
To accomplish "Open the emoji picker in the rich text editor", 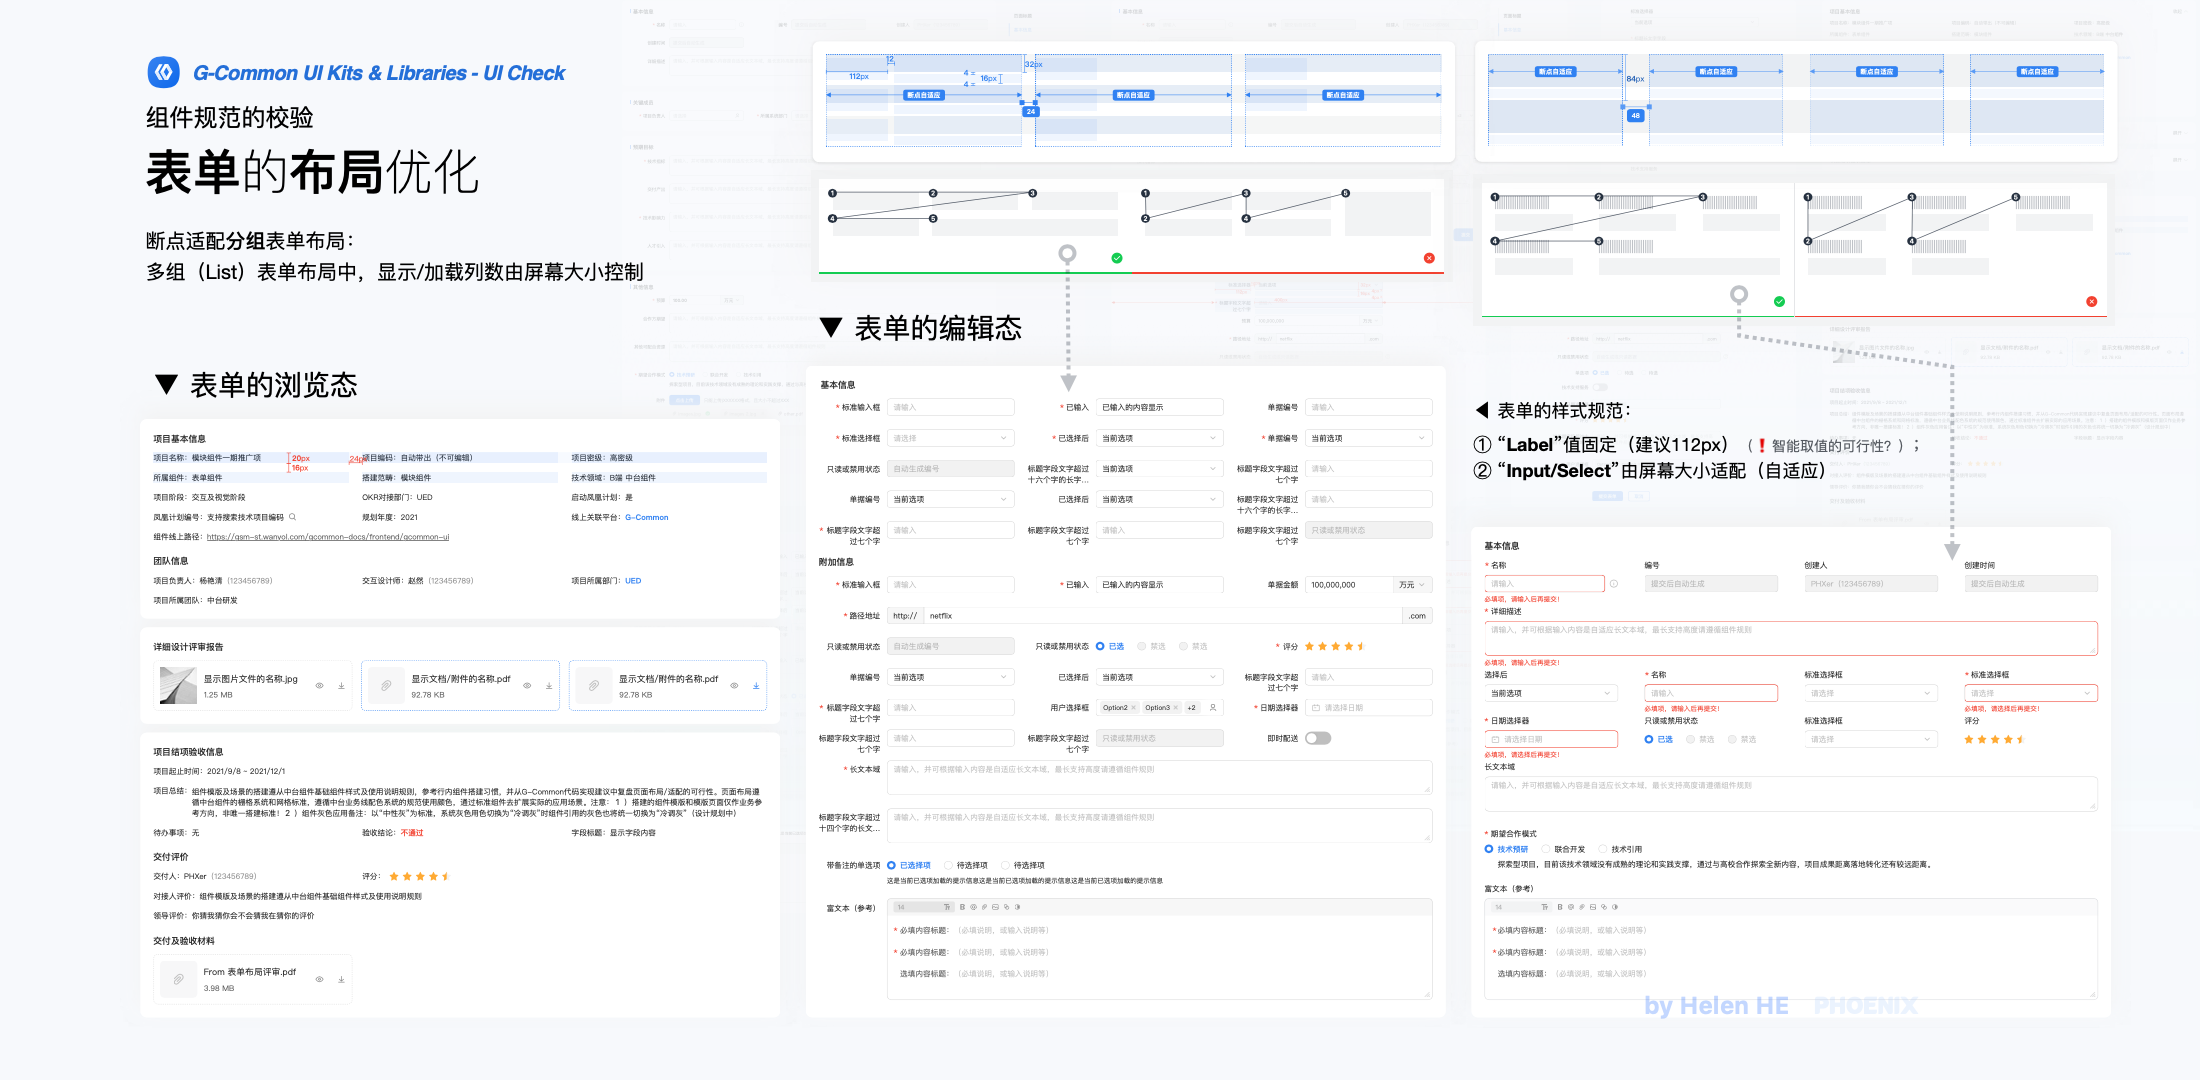I will [974, 907].
